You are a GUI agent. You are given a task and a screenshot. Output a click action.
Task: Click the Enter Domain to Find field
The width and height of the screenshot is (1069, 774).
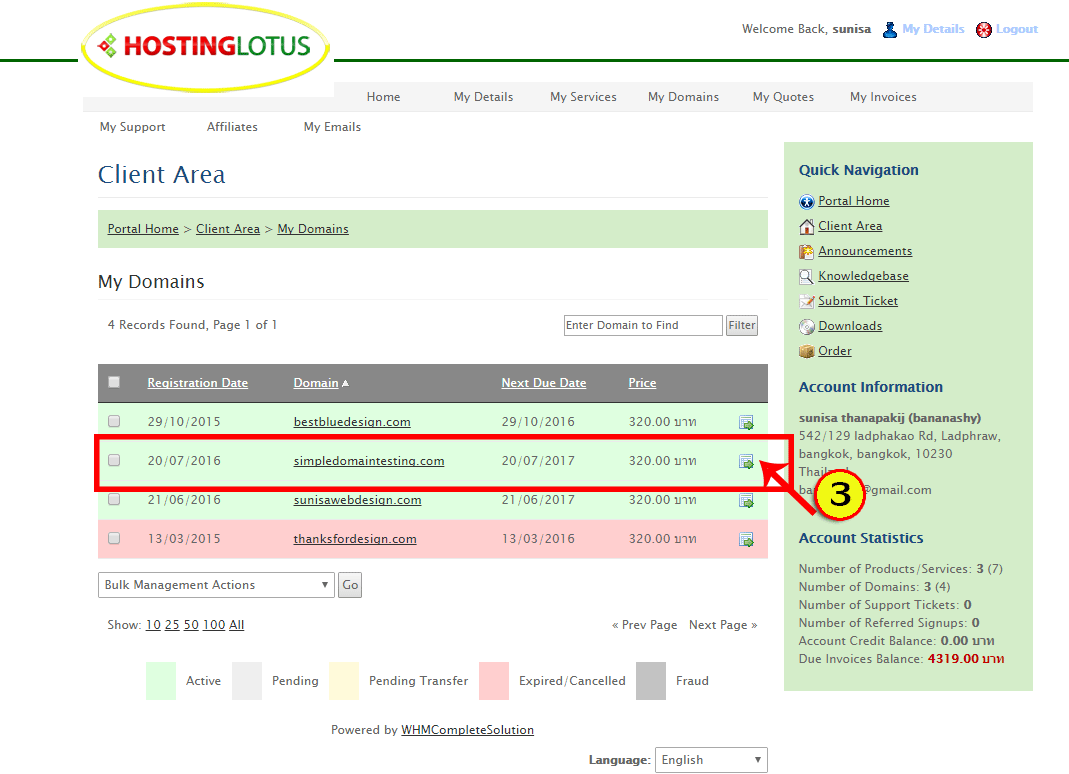pos(643,325)
